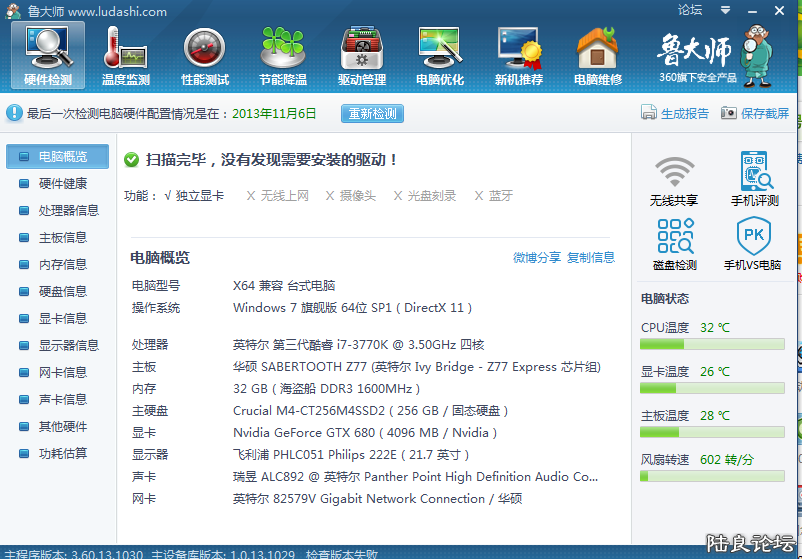
Task: Go to 显卡信息 sidebar entry
Action: point(62,319)
